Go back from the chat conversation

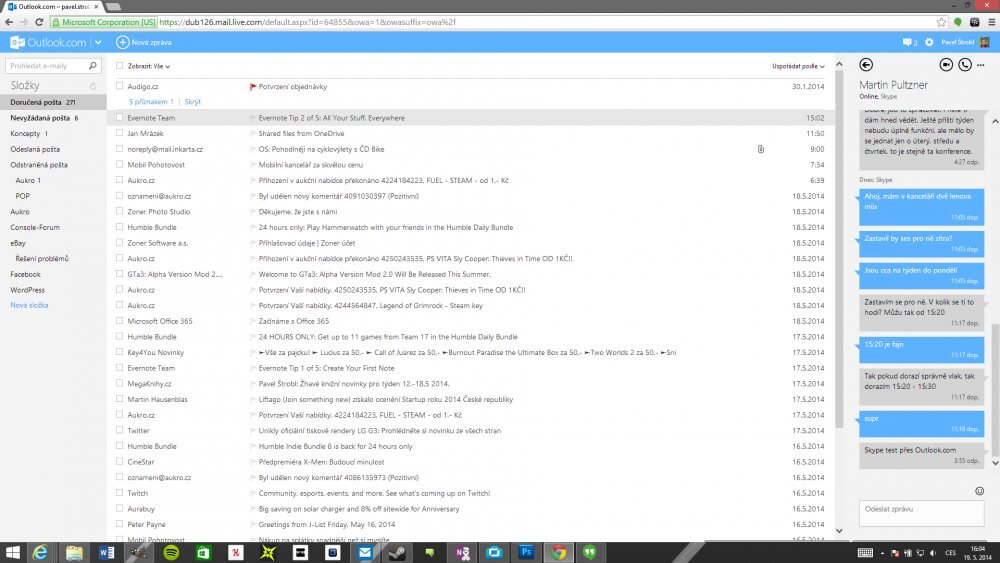pyautogui.click(x=866, y=64)
